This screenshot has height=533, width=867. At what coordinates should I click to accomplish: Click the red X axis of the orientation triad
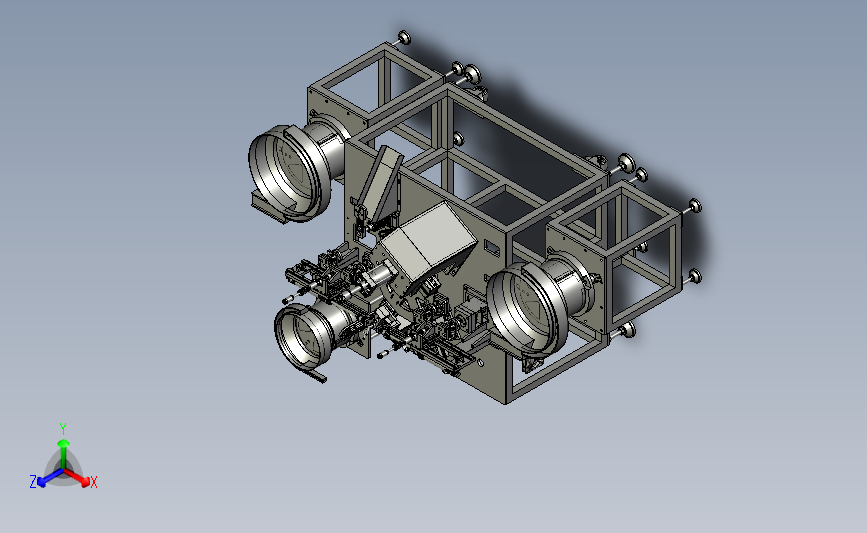coord(77,477)
